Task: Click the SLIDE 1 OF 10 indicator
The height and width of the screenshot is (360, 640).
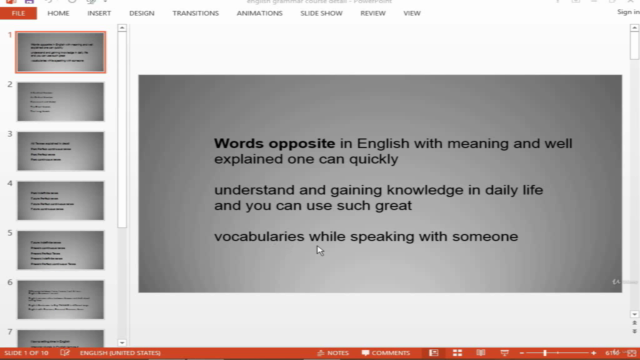Action: click(x=26, y=353)
